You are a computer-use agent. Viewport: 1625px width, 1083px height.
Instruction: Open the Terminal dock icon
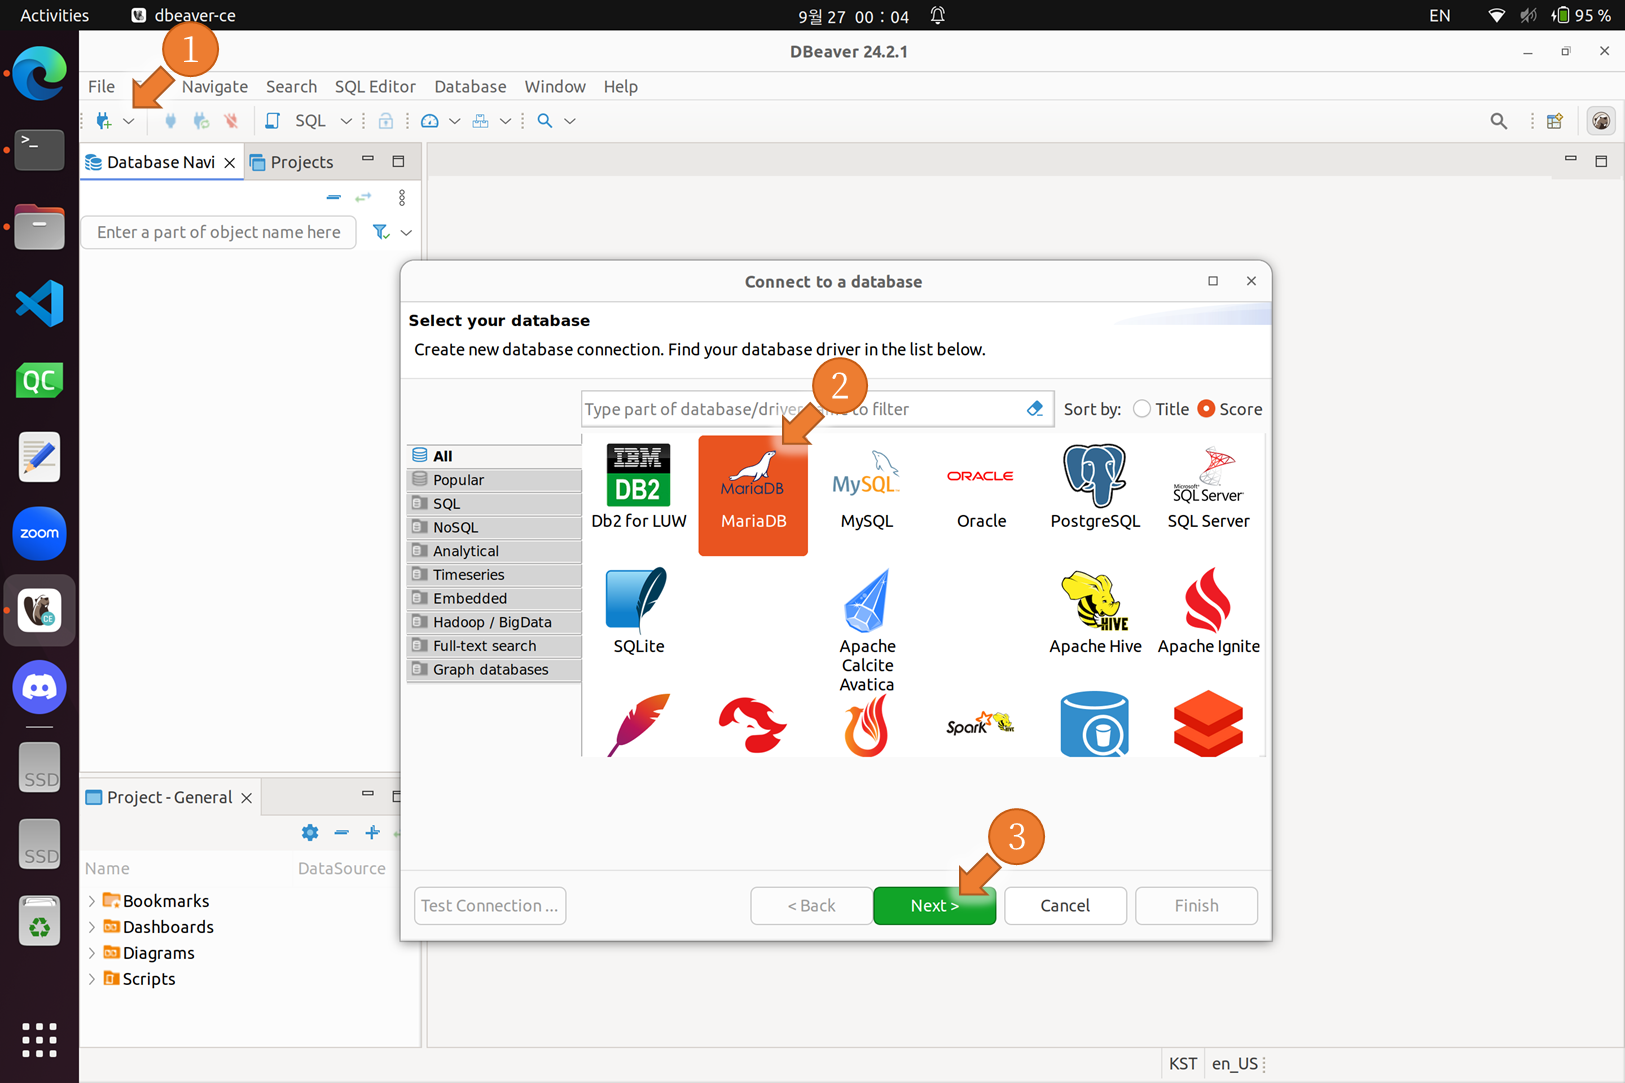click(39, 150)
